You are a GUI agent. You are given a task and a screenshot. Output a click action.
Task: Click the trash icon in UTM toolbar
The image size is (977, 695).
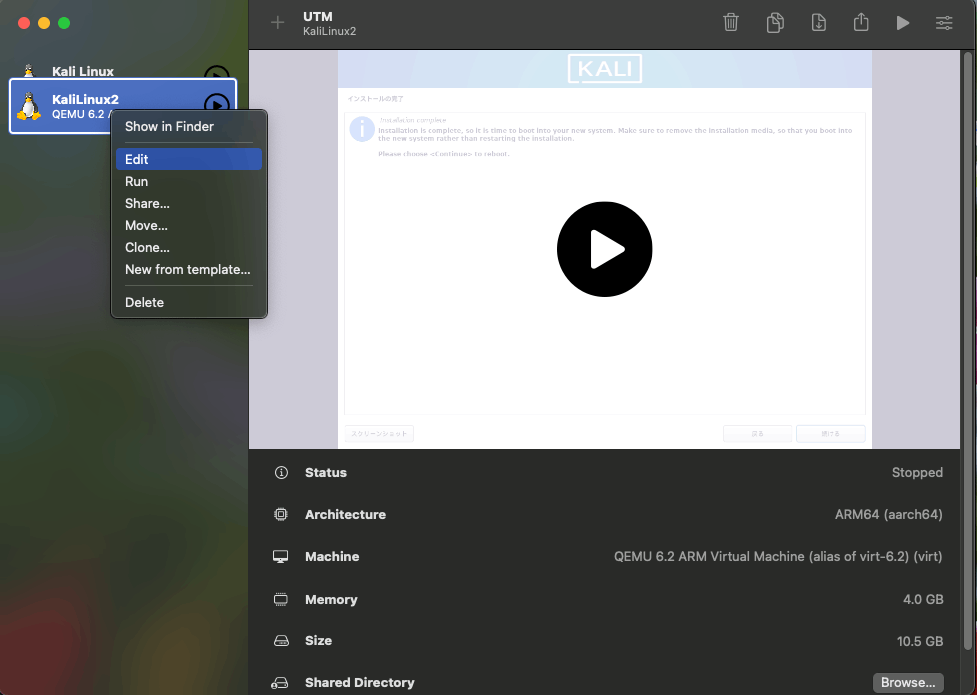(x=731, y=22)
